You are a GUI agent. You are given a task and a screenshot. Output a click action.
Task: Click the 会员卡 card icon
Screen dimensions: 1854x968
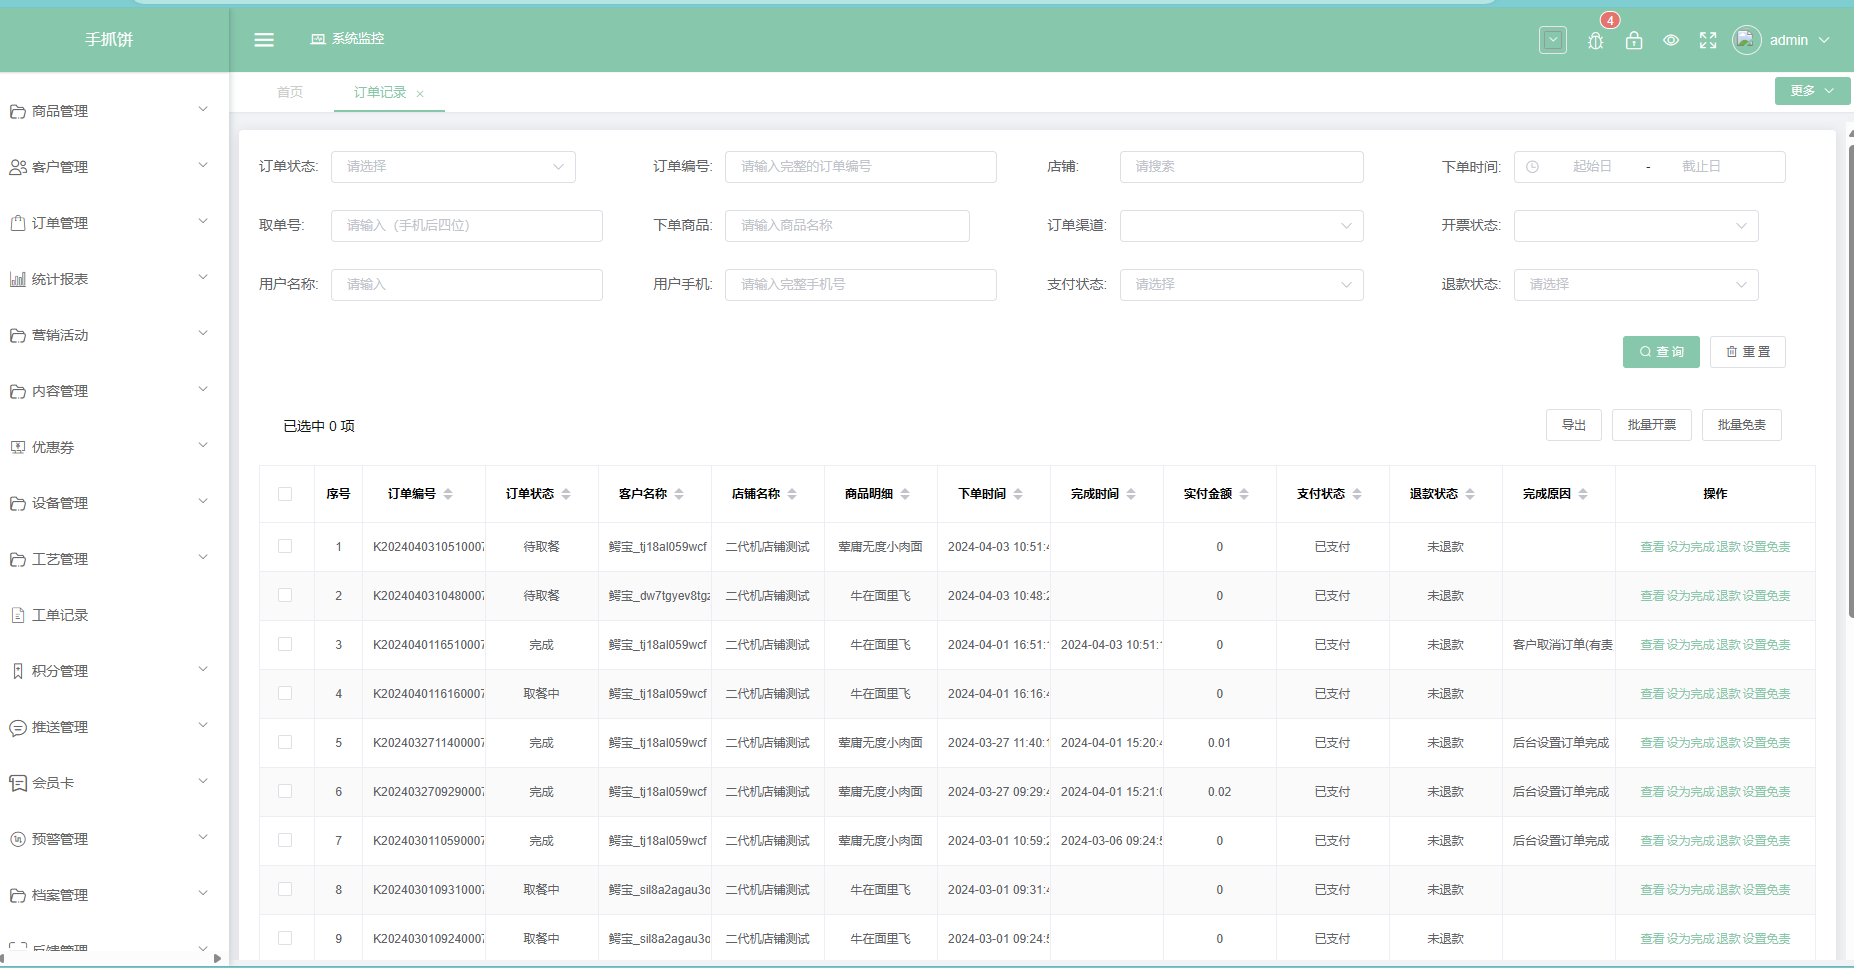[x=18, y=783]
